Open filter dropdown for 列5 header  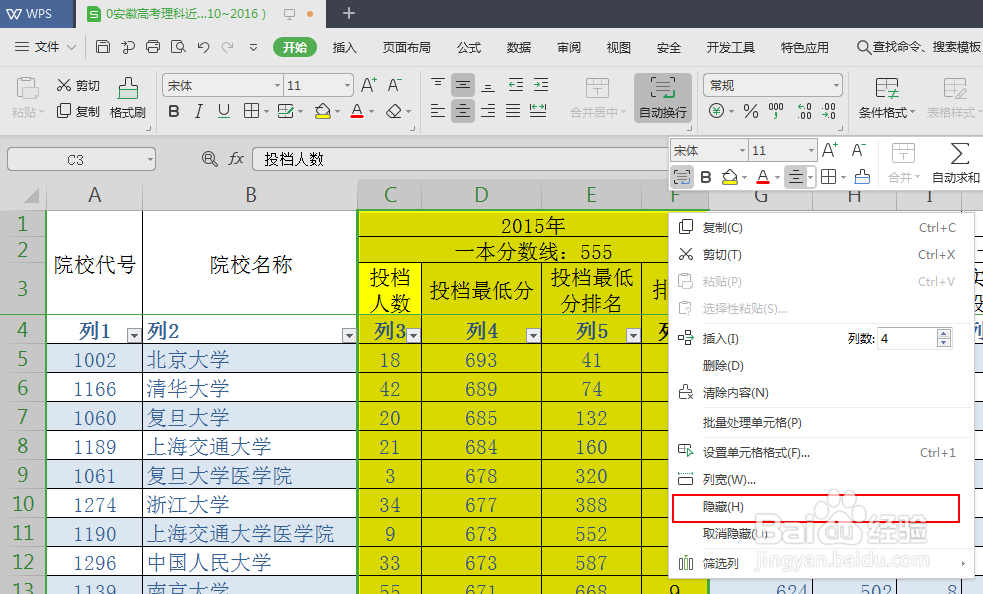(x=633, y=336)
